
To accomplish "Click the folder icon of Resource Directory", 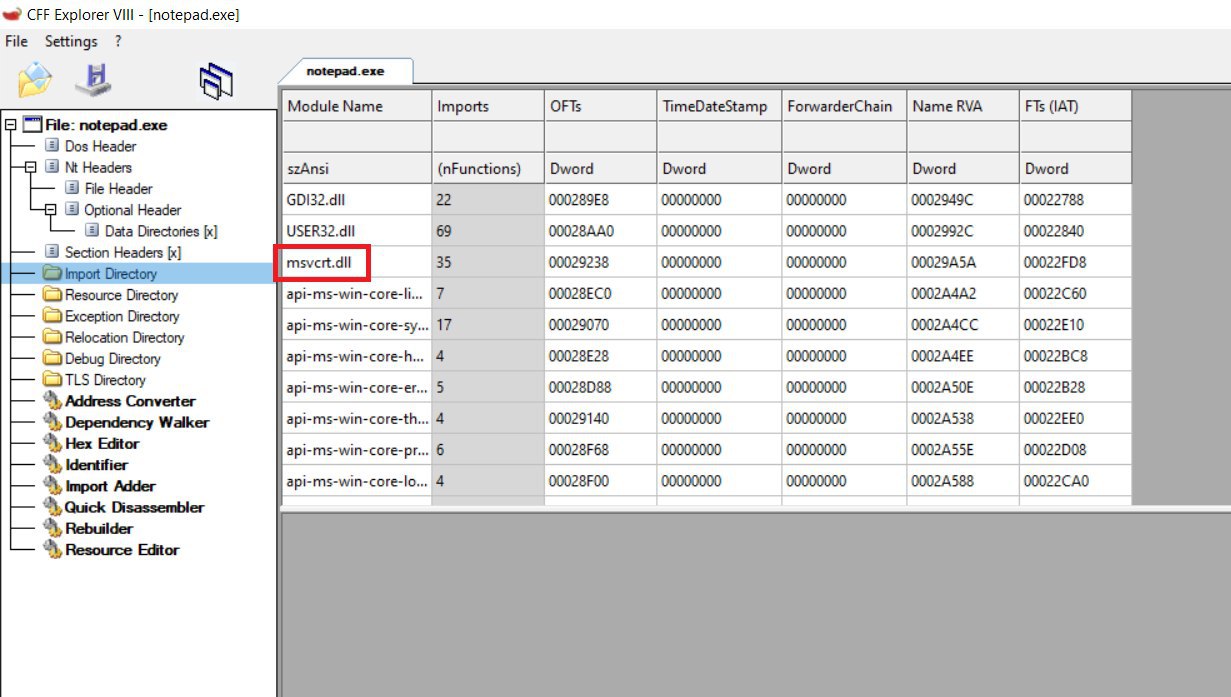I will [x=52, y=295].
